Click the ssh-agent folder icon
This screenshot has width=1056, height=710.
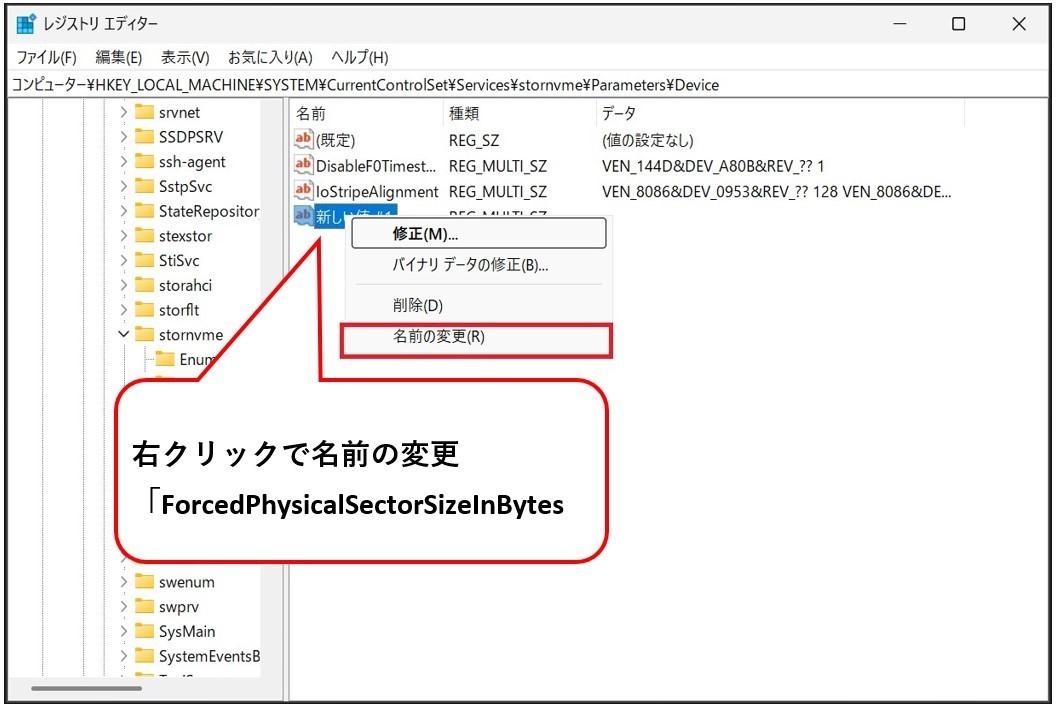pos(144,162)
